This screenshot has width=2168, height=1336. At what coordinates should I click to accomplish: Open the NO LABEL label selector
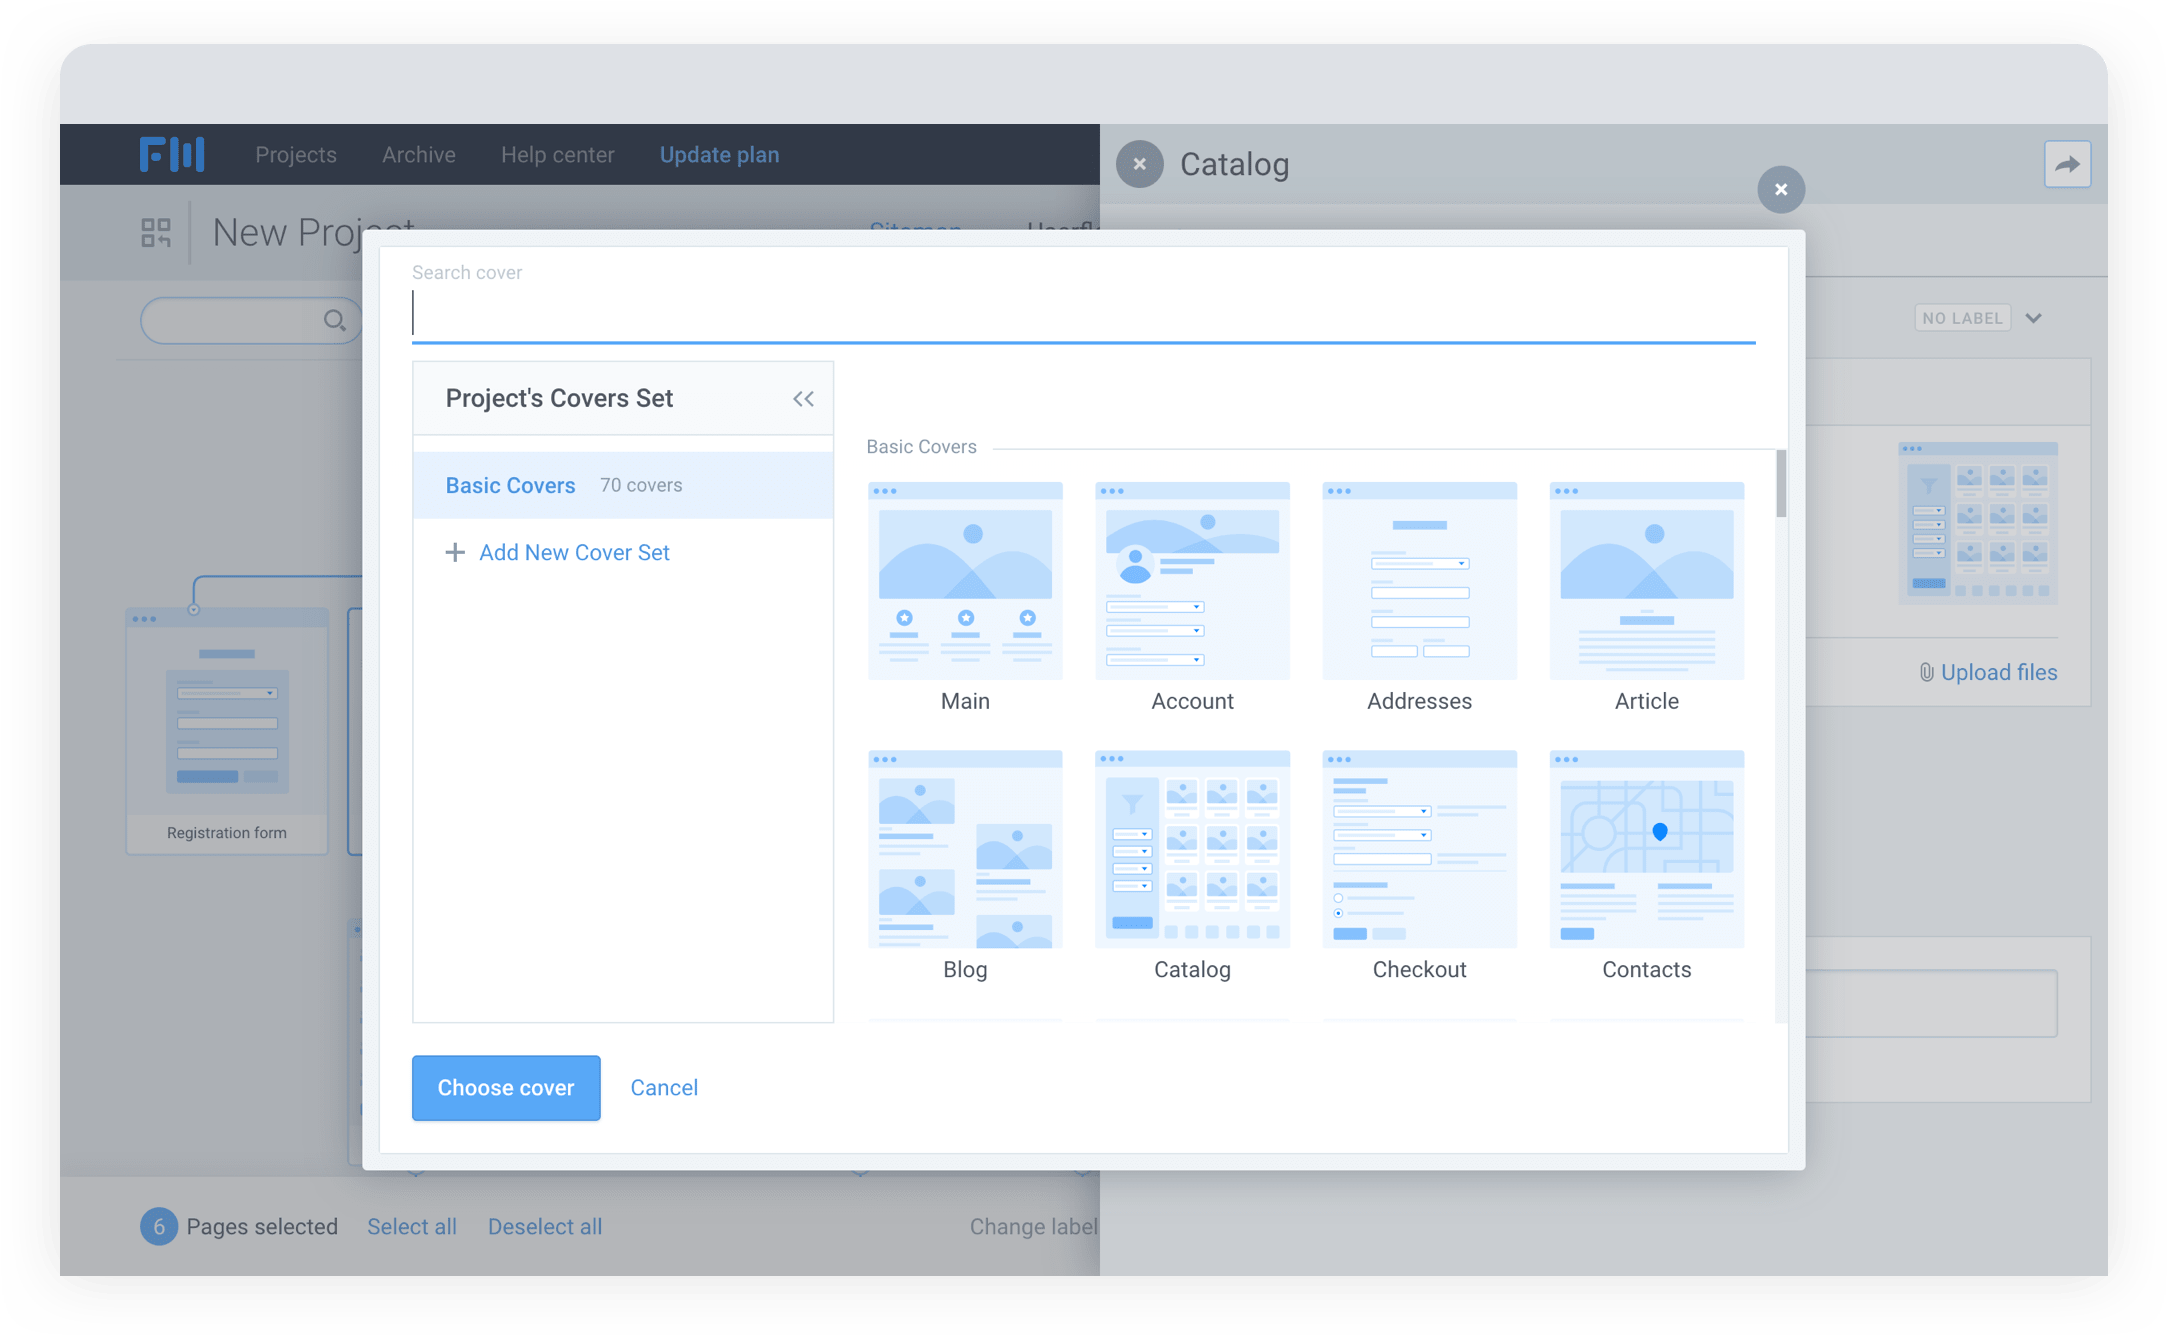pyautogui.click(x=1962, y=318)
